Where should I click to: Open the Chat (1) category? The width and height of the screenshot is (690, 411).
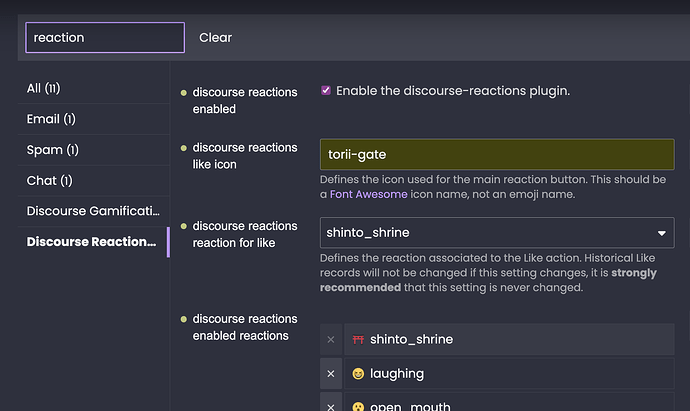pos(94,180)
